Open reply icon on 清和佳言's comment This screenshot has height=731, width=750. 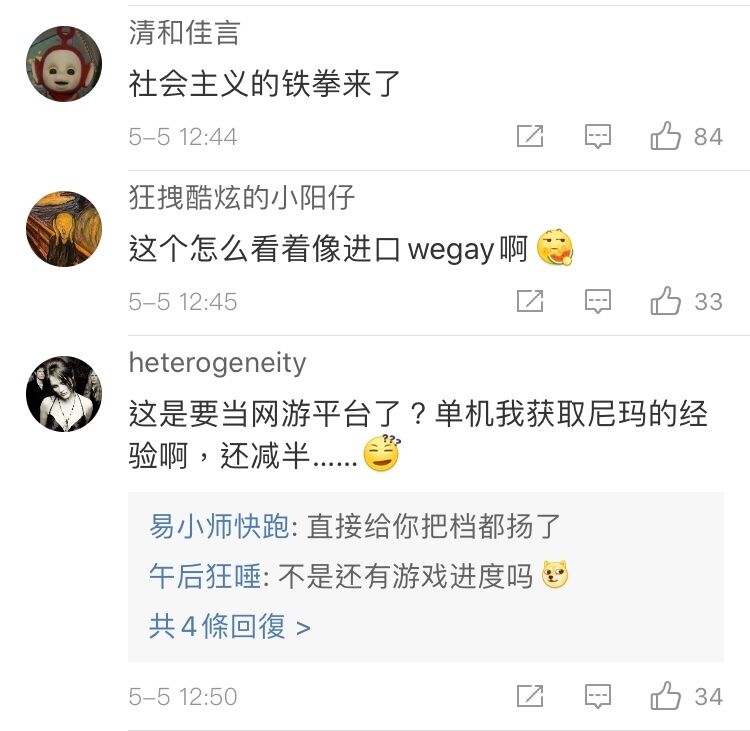[598, 136]
